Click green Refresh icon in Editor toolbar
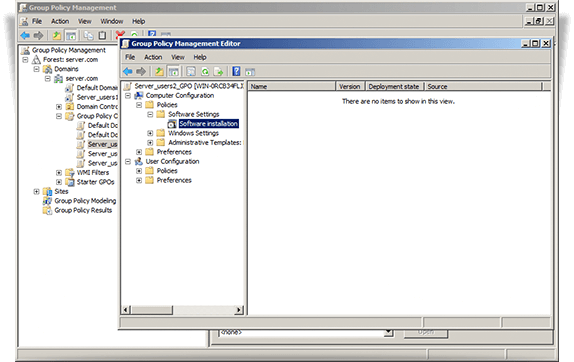574x362 pixels. pos(205,71)
